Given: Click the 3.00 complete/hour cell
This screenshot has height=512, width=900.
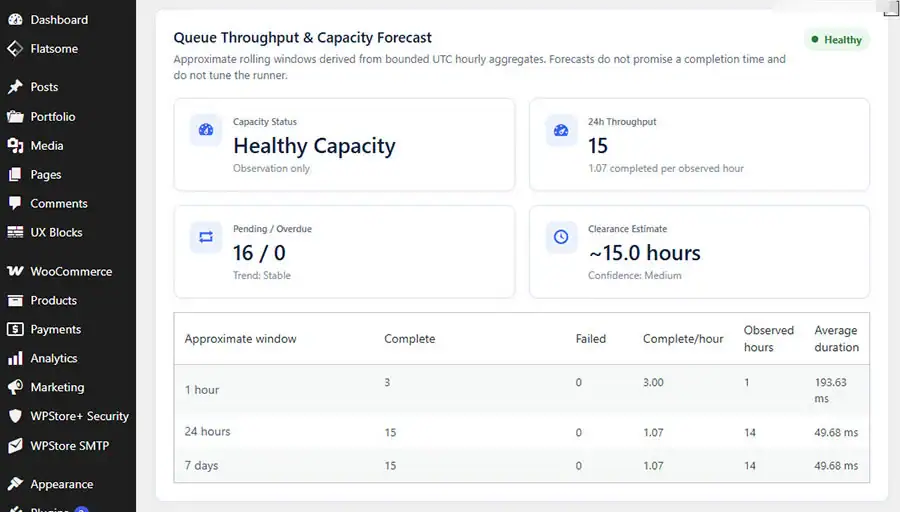Looking at the screenshot, I should coord(653,382).
